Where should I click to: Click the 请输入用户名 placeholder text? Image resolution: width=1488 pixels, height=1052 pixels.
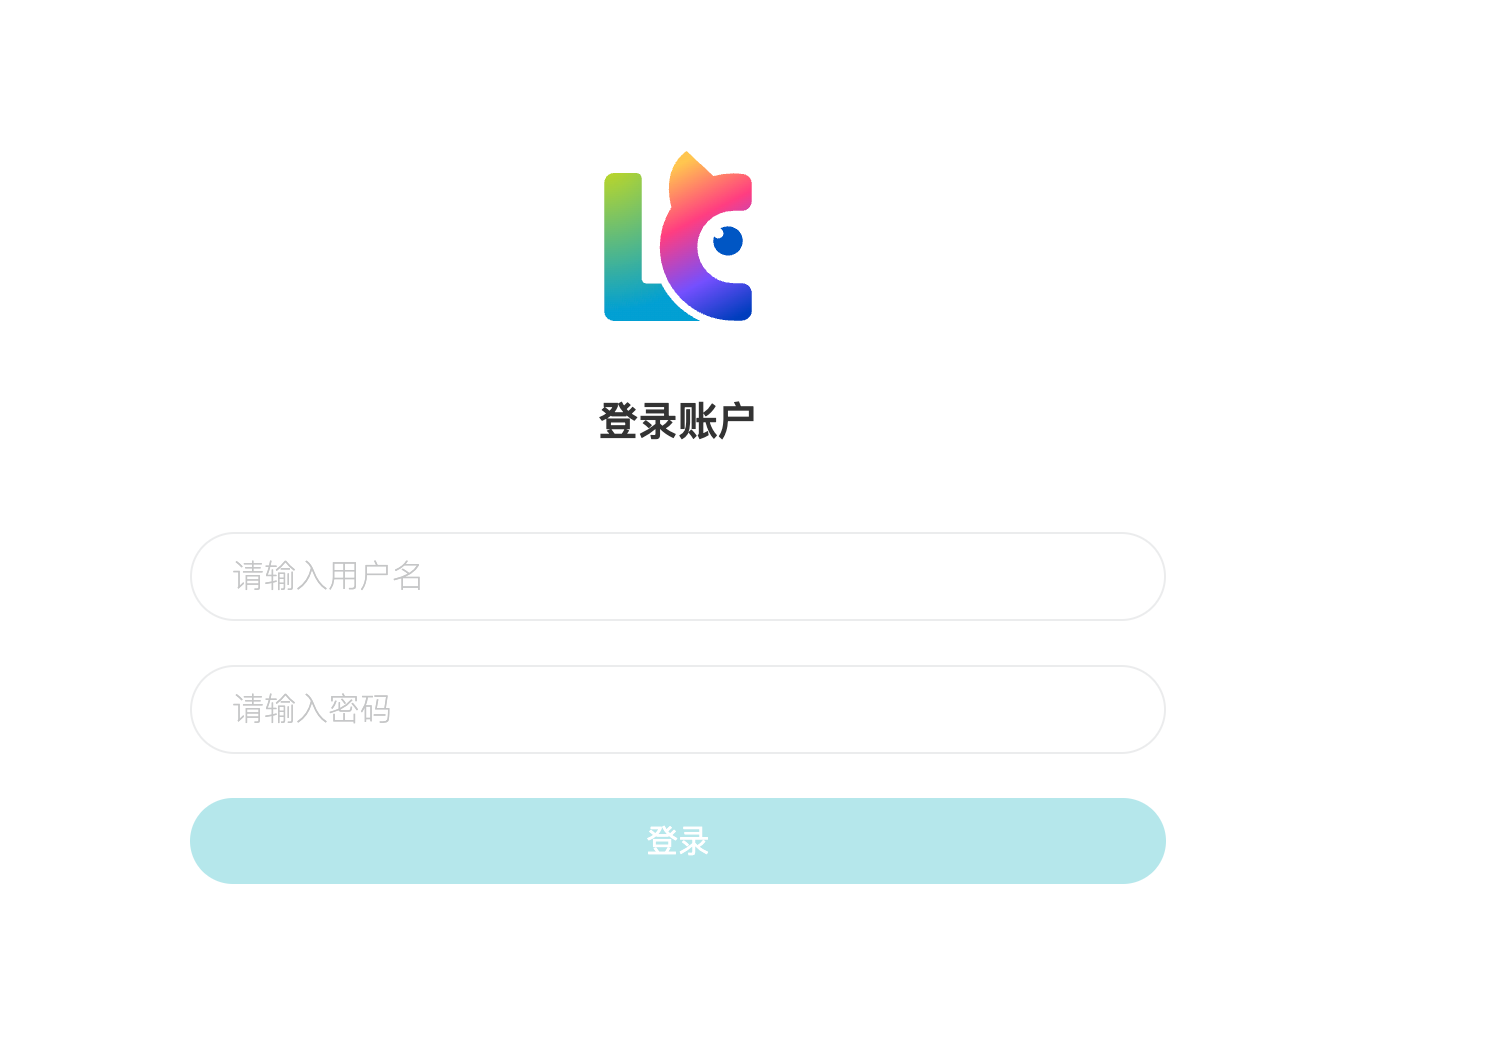click(x=328, y=576)
